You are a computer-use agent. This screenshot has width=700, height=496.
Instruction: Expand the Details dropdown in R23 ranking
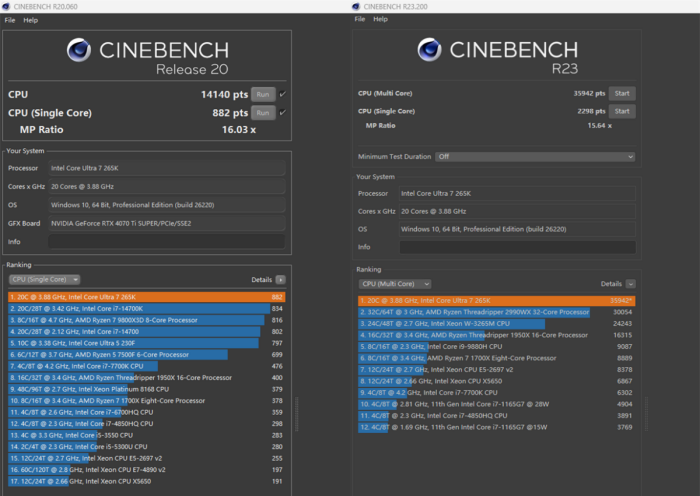click(630, 284)
